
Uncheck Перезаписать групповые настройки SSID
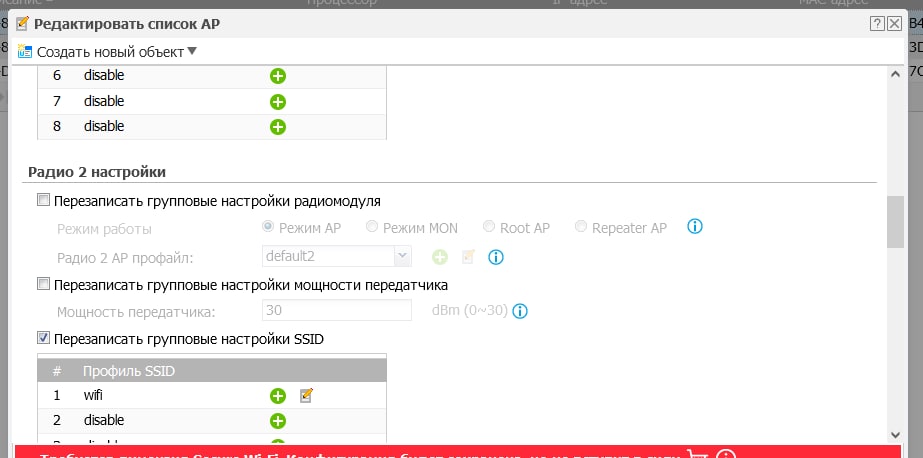pyautogui.click(x=43, y=339)
